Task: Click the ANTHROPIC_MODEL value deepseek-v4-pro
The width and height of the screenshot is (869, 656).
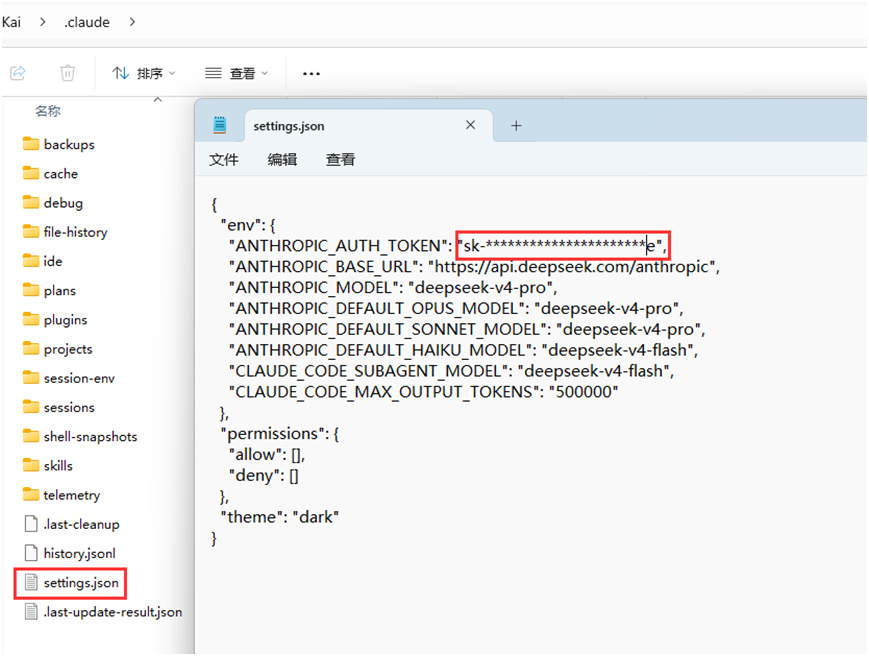Action: [x=480, y=288]
